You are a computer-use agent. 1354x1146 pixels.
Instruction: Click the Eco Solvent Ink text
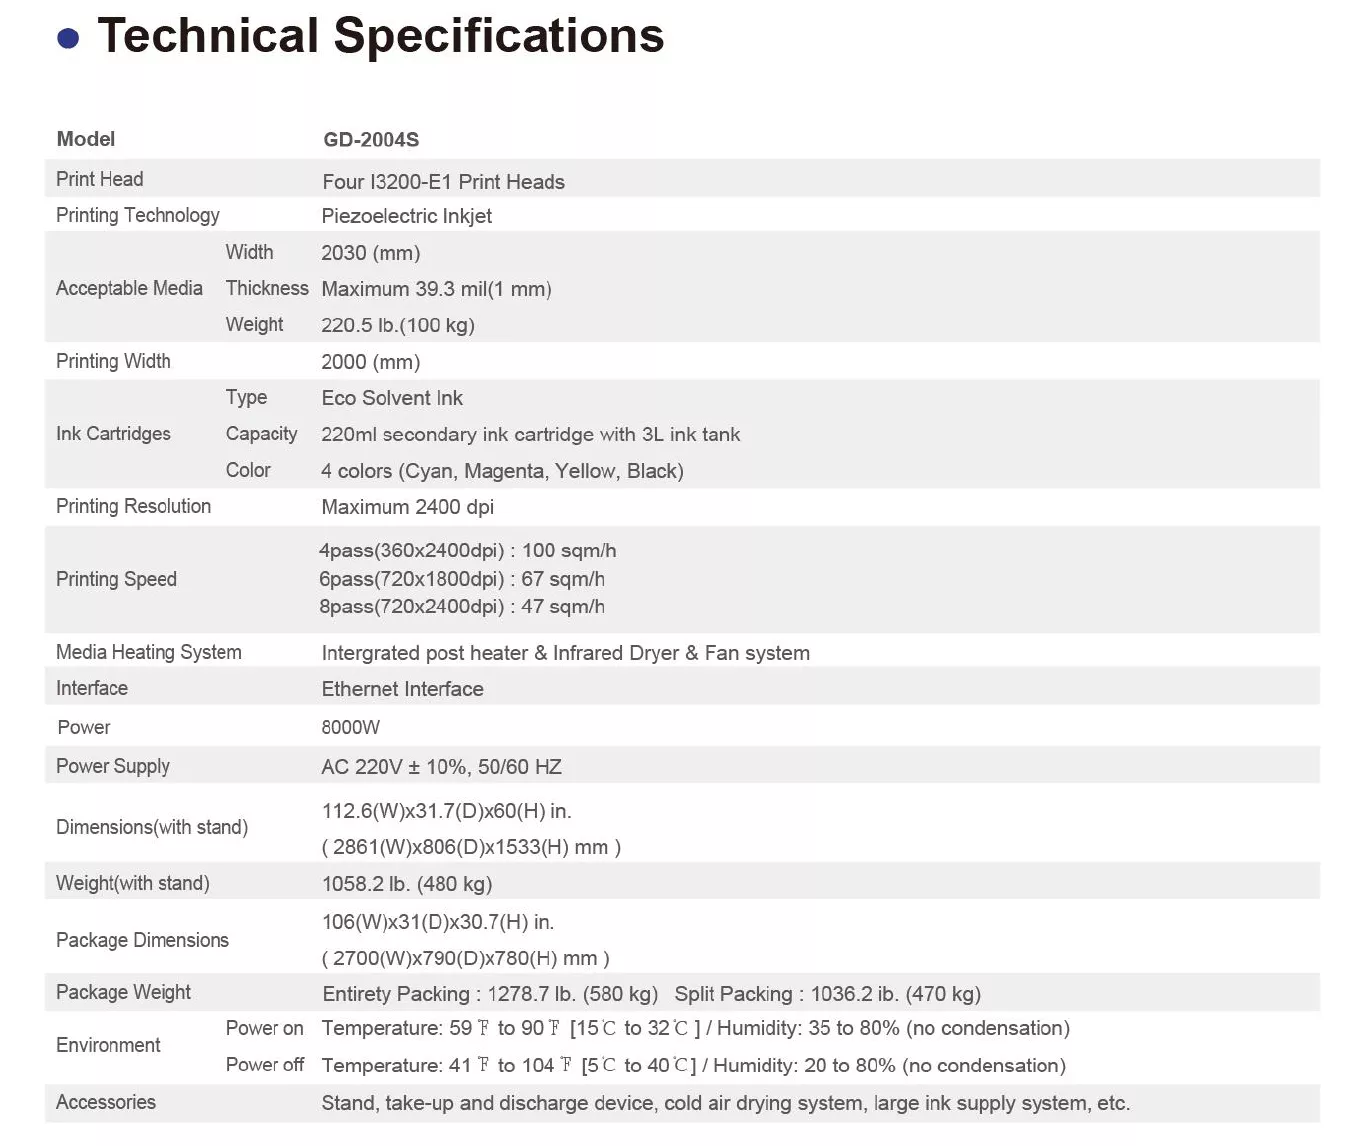tap(392, 398)
